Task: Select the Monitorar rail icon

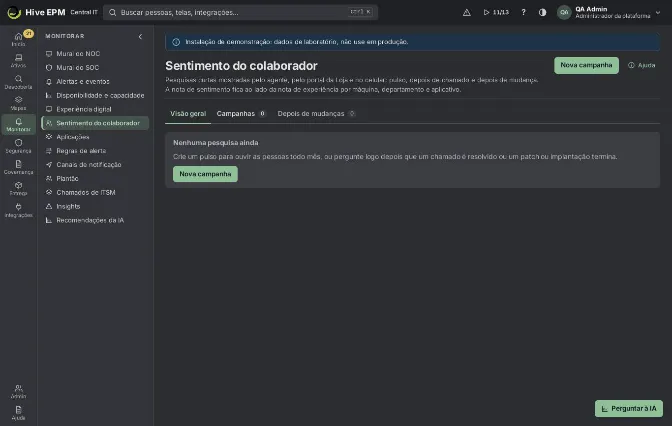Action: (x=18, y=125)
